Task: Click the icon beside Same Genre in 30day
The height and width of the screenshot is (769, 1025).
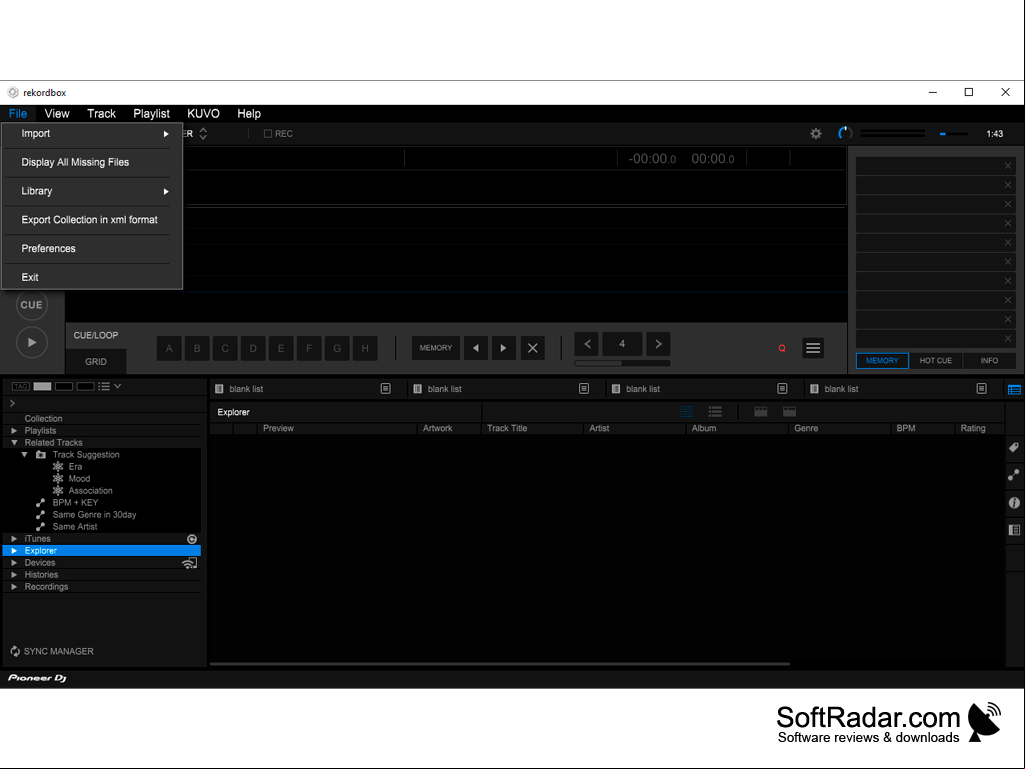Action: click(x=41, y=515)
